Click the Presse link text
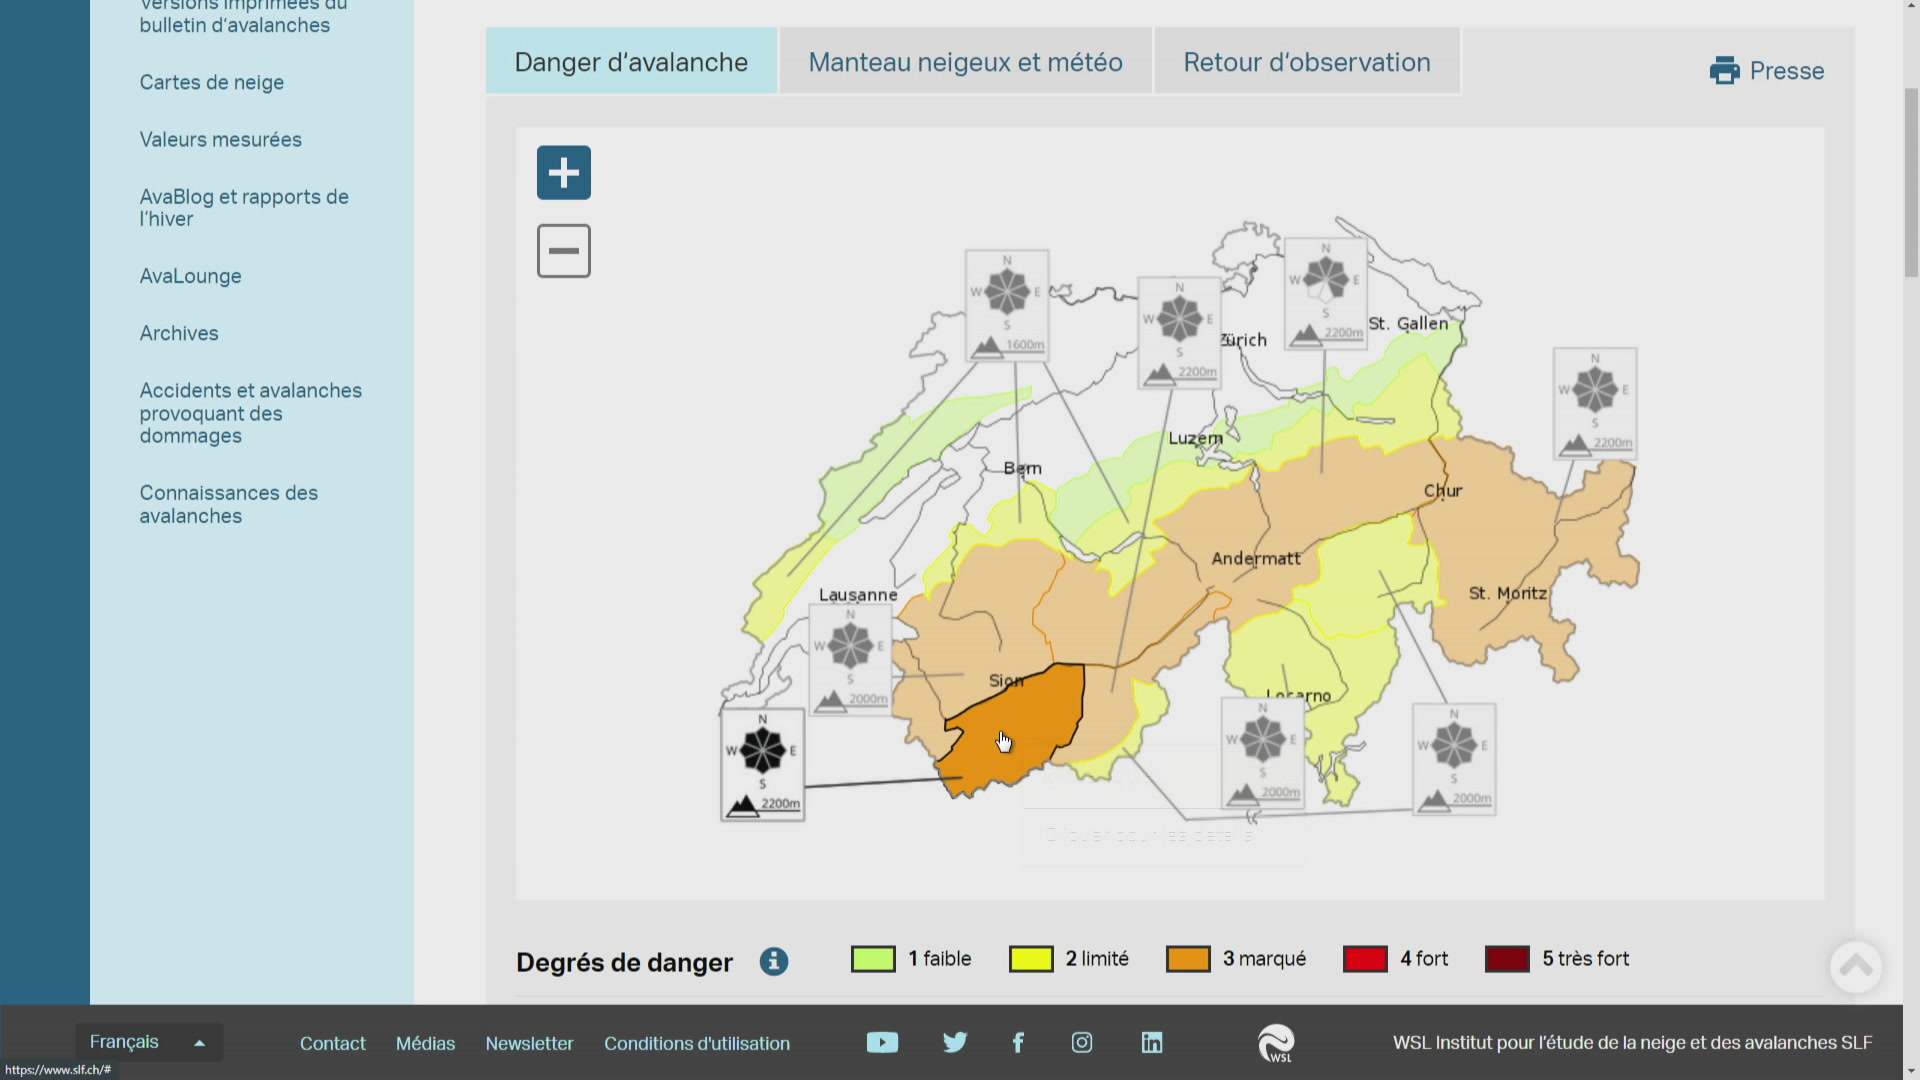 (x=1787, y=71)
